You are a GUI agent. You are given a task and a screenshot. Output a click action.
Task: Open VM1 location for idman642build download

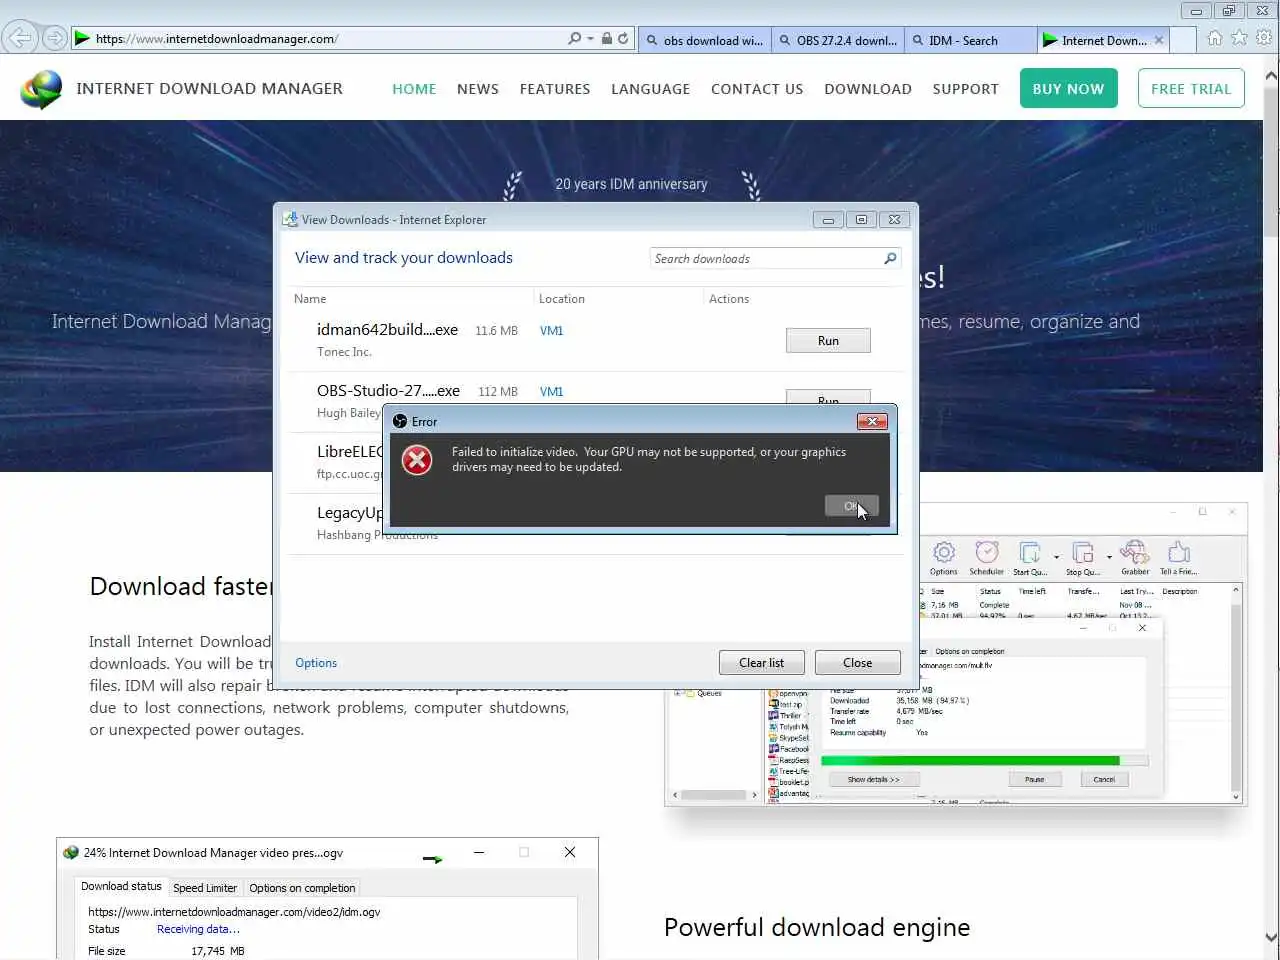pyautogui.click(x=551, y=331)
